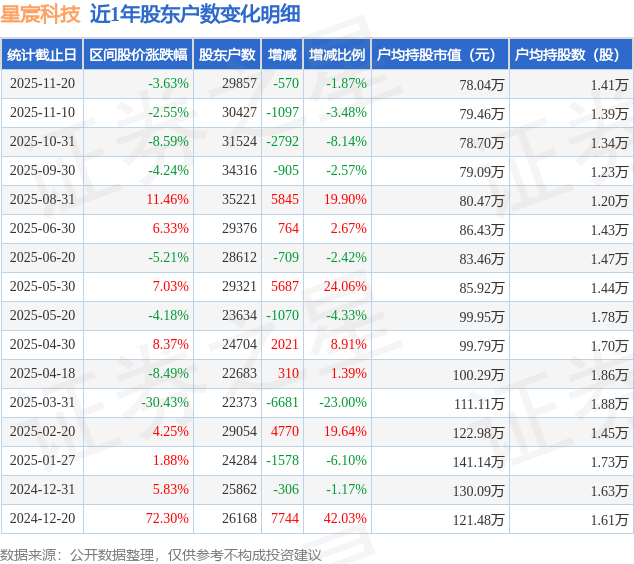The image size is (634, 564).
Task: Click the -30.43% price change cell
Action: tap(165, 402)
